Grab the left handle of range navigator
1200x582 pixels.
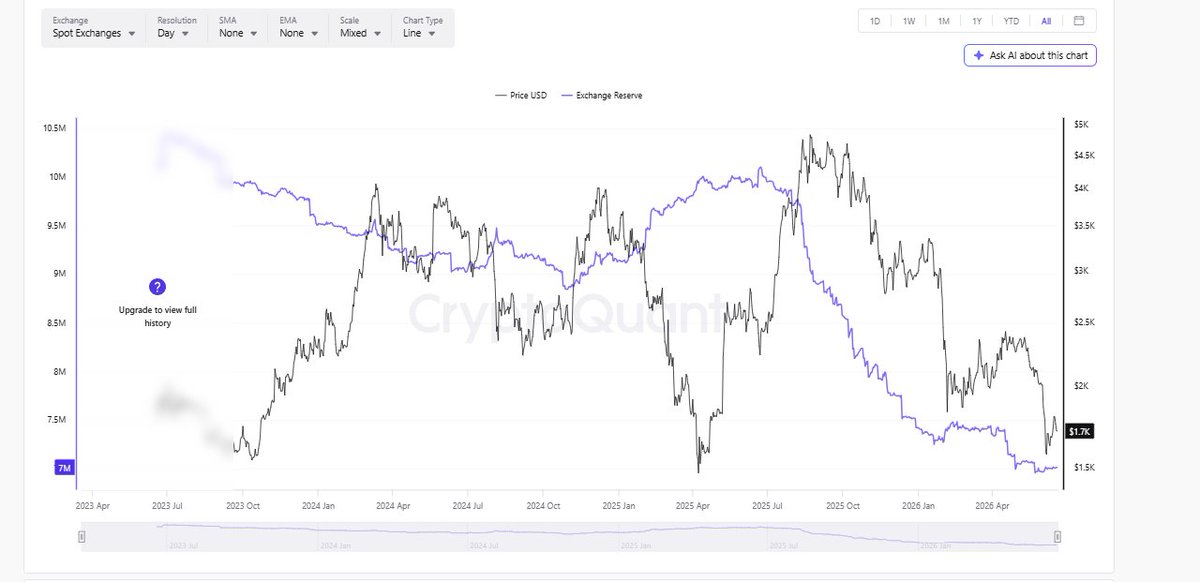[82, 538]
